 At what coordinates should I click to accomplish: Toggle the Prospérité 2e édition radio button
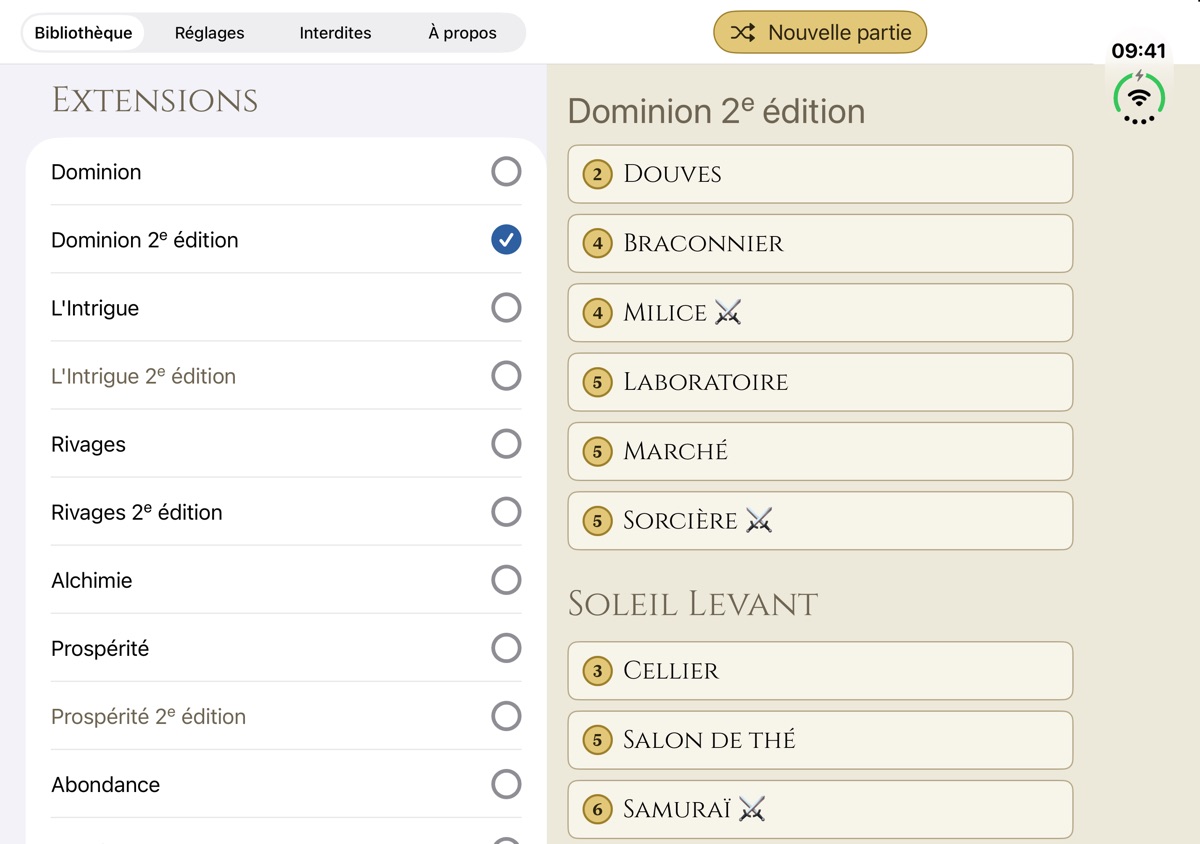click(x=506, y=716)
